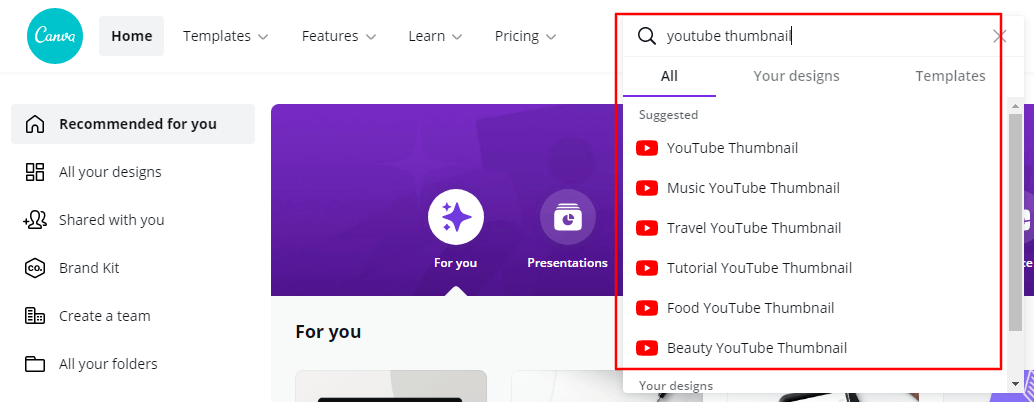Clear the search with the X icon
1034x402 pixels.
[x=1000, y=36]
